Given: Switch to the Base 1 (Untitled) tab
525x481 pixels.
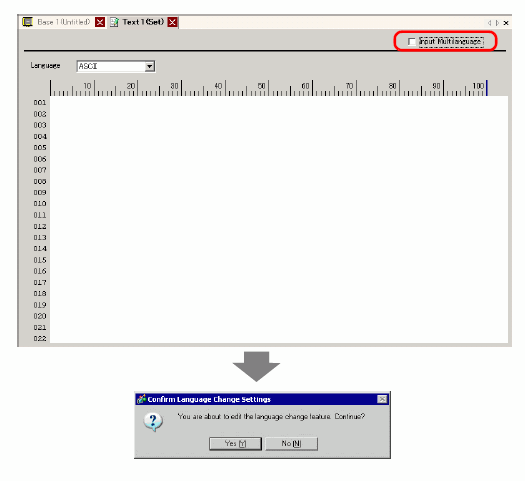Looking at the screenshot, I should [64, 22].
